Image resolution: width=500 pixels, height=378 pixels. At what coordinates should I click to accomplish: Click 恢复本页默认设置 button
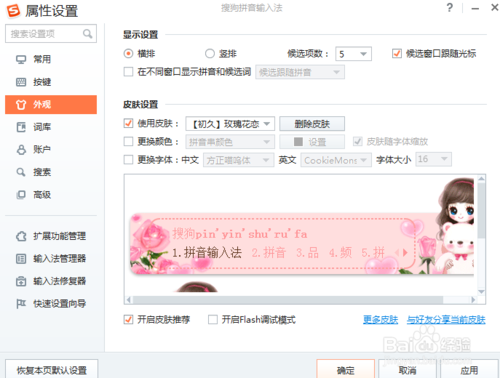point(52,370)
